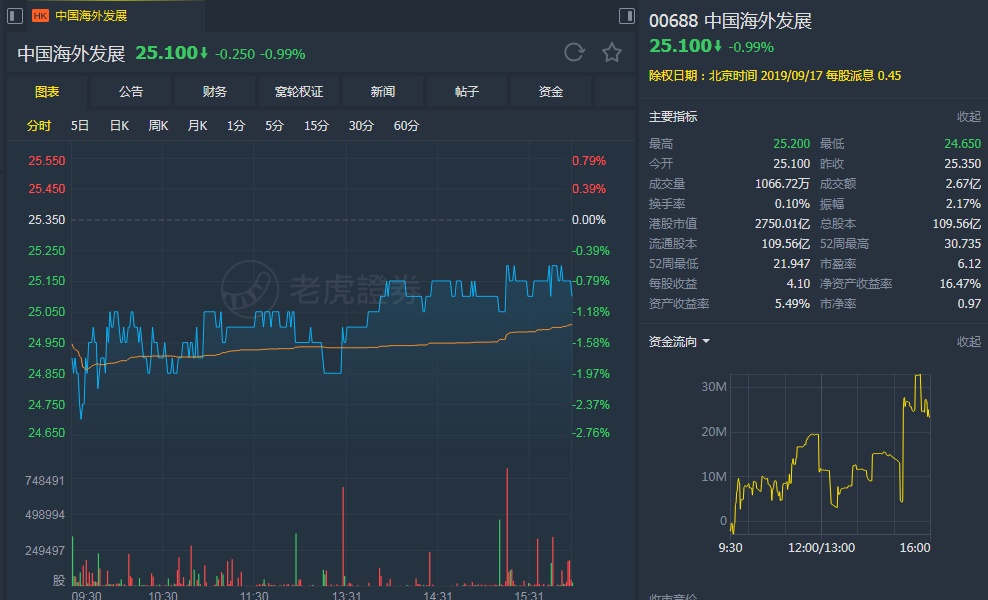Image resolution: width=988 pixels, height=600 pixels.
Task: Select the 15分 chart period
Action: click(316, 125)
